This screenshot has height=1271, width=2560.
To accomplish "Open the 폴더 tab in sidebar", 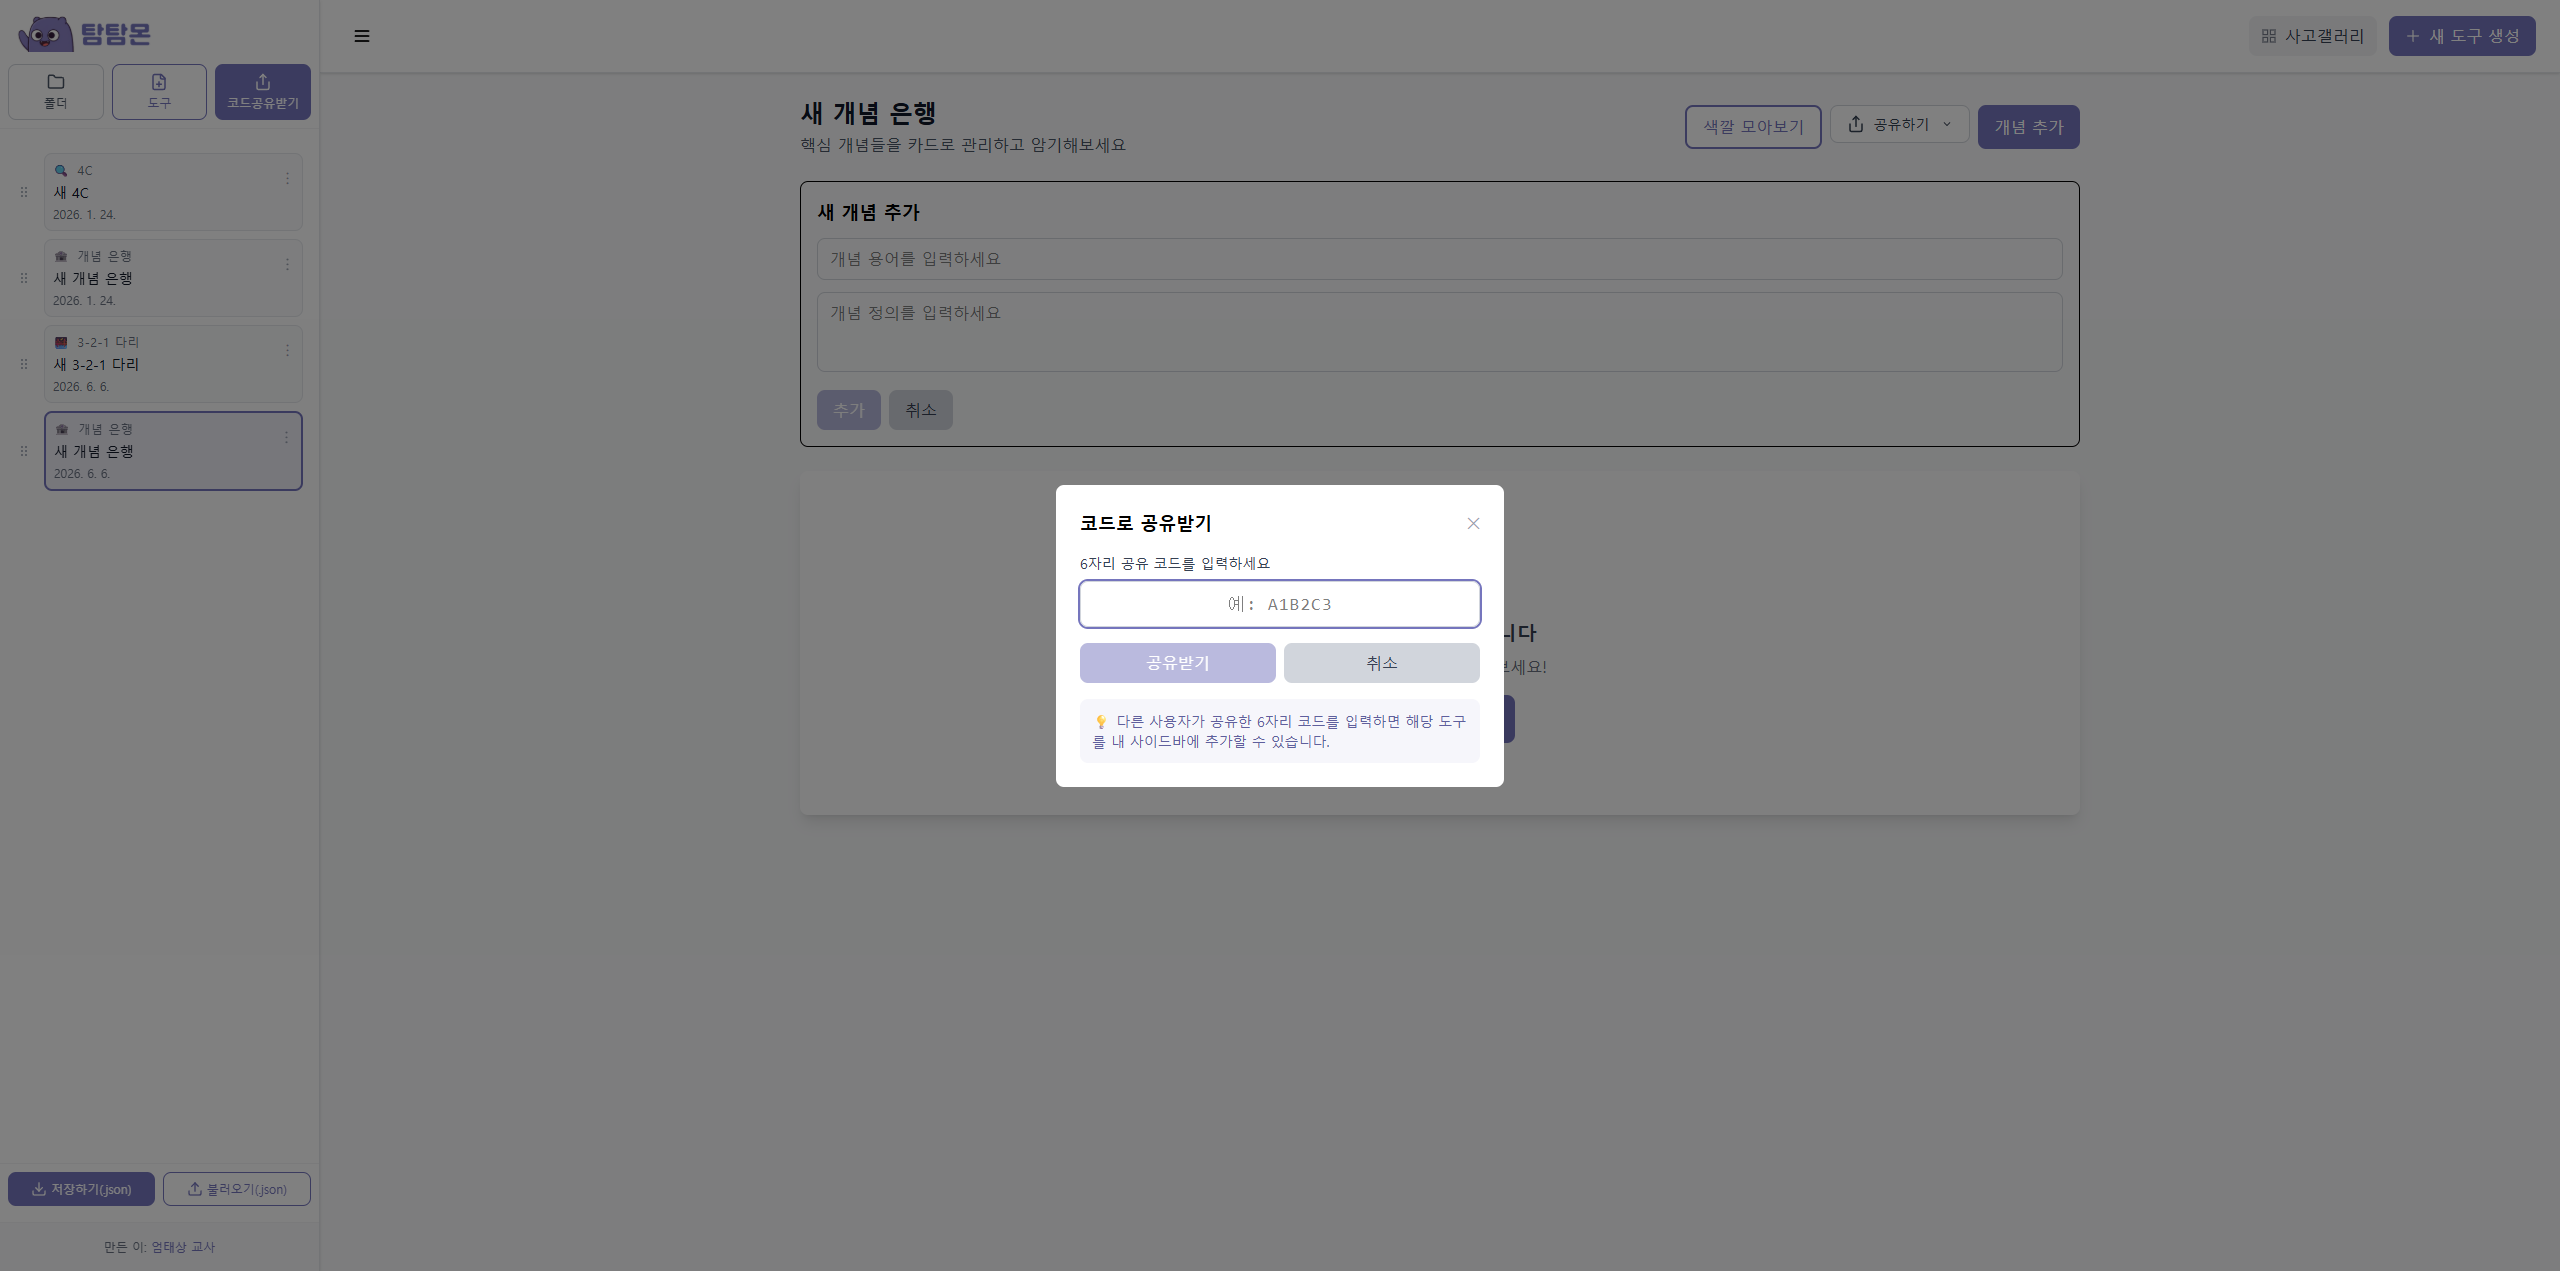I will (x=56, y=92).
